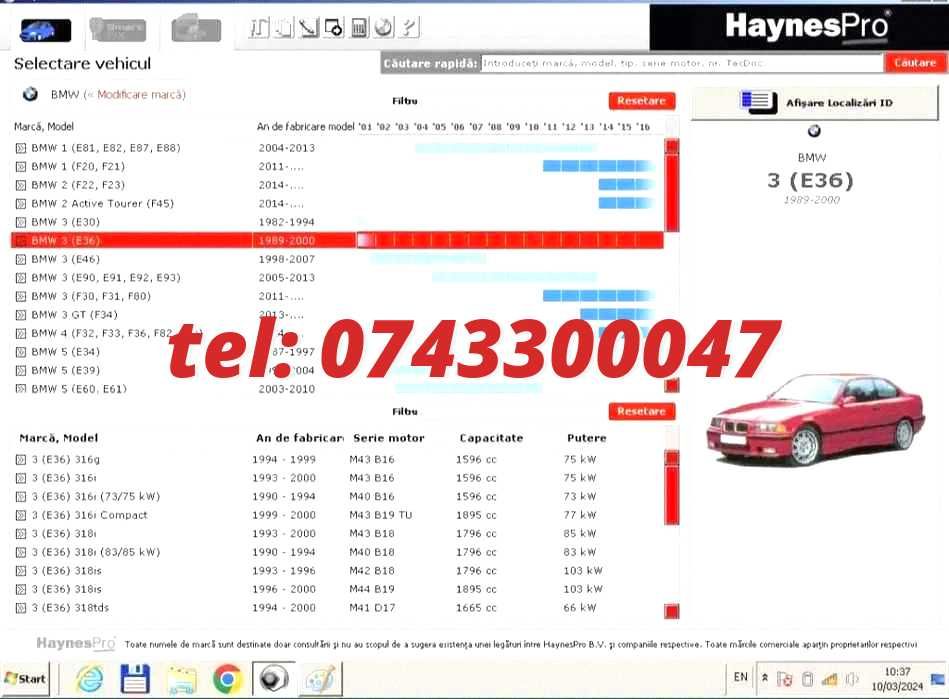Screen dimensions: 949x699
Task: Click the arrow icon for BMW 5 (E60, E61)
Action: coord(21,389)
